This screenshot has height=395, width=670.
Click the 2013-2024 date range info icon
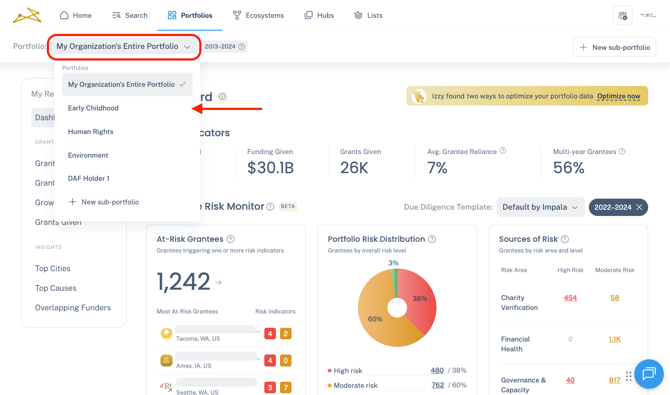point(241,47)
